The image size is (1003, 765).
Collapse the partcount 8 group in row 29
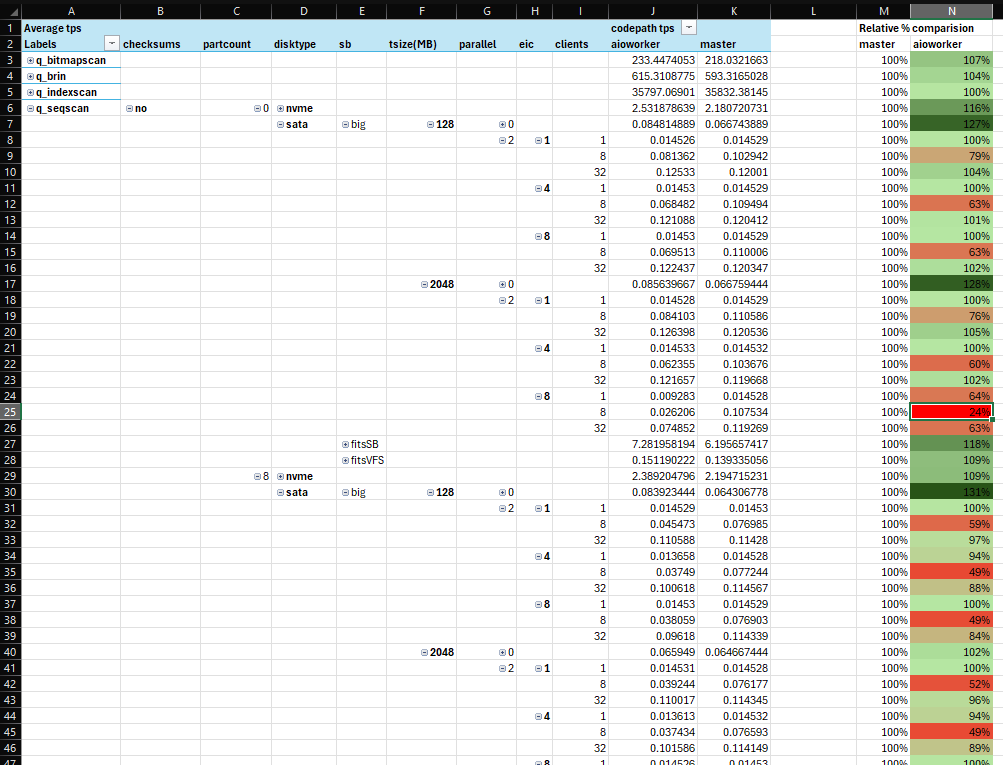click(256, 476)
